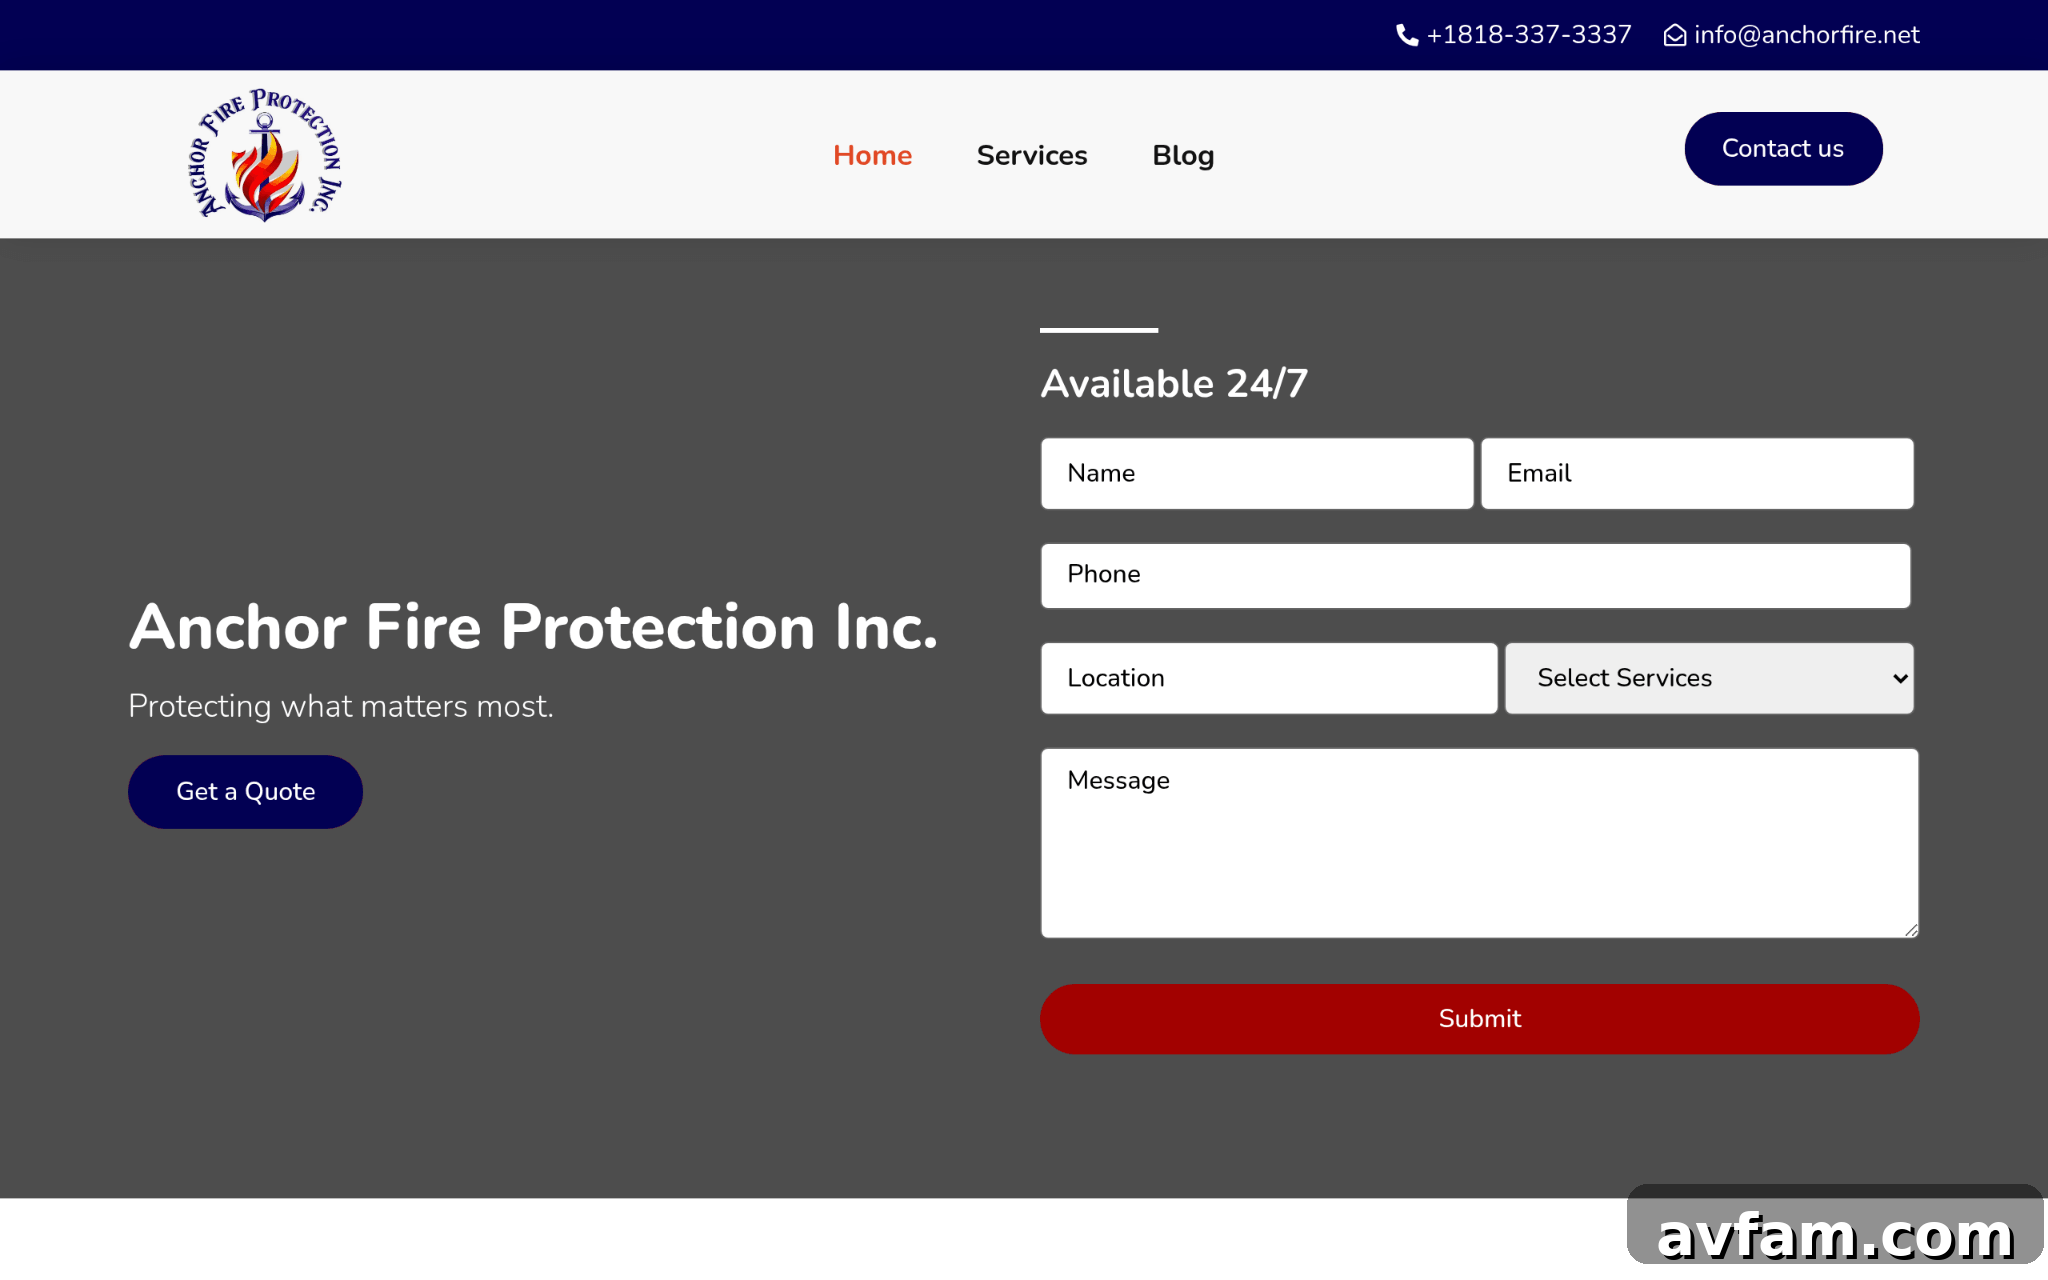Viewport: 2048px width, 1280px height.
Task: Go to the Home menu item
Action: click(872, 155)
